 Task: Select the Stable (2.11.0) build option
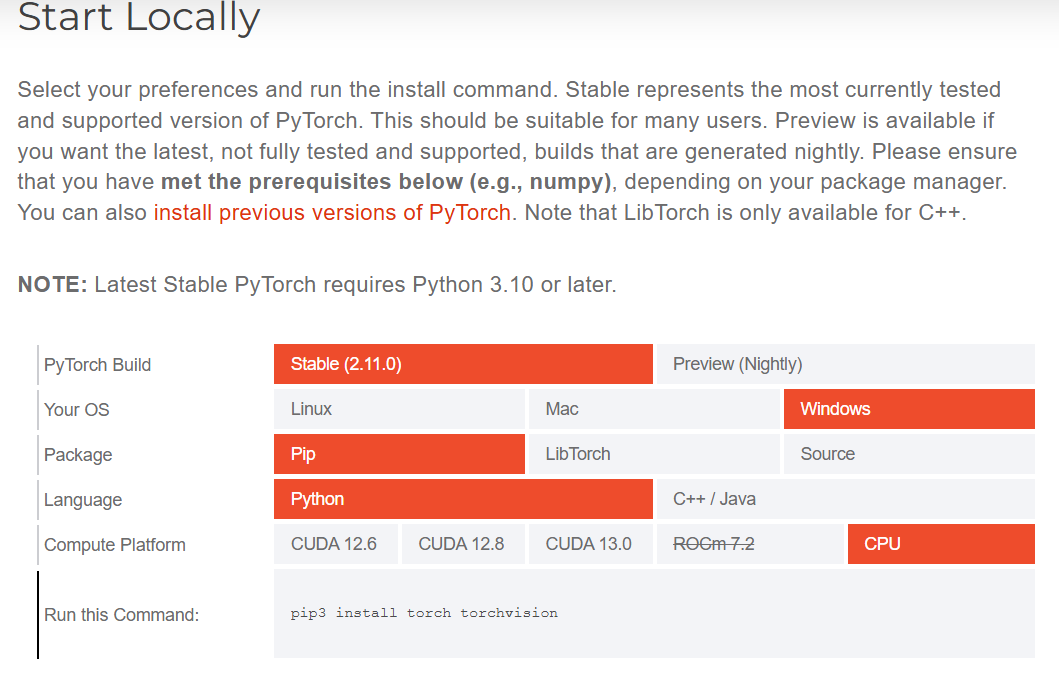(x=462, y=364)
